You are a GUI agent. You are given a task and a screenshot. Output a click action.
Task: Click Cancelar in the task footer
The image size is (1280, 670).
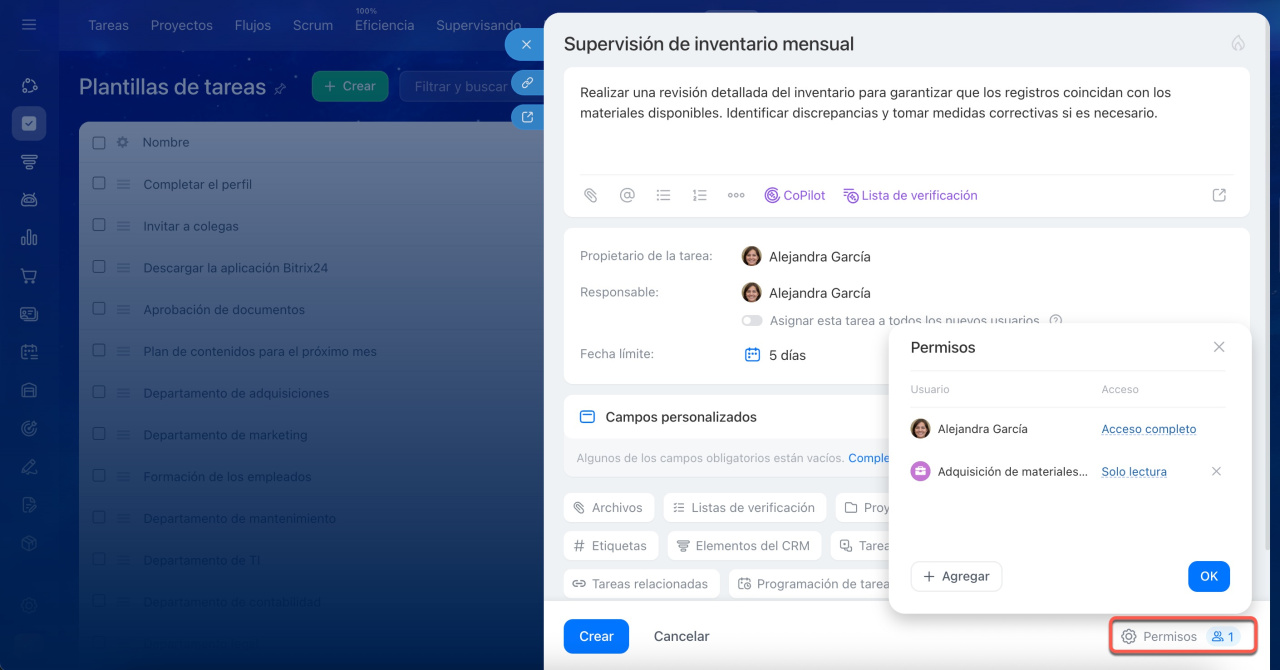tap(681, 636)
